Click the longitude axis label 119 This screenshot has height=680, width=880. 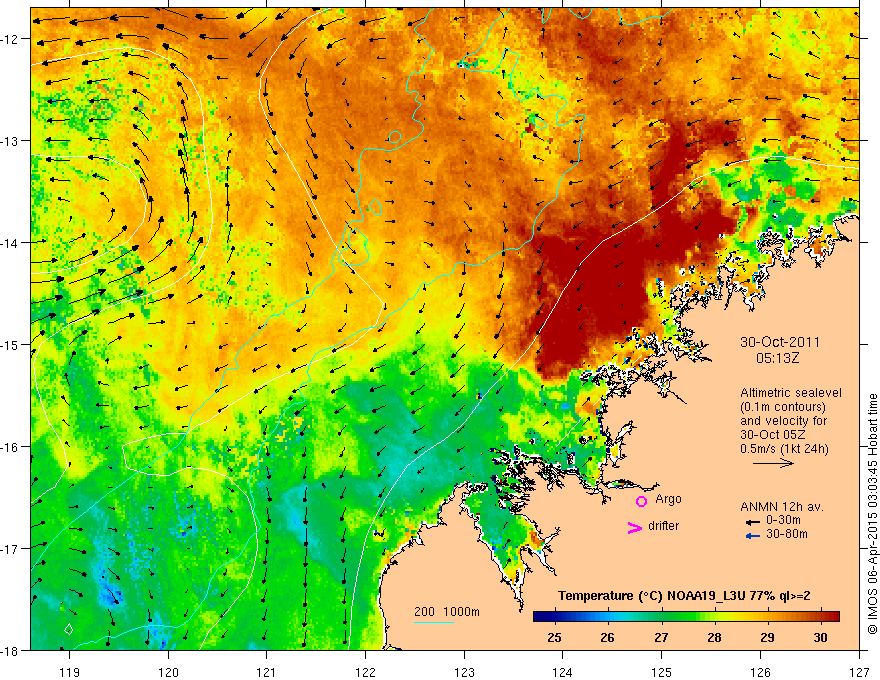(x=70, y=672)
